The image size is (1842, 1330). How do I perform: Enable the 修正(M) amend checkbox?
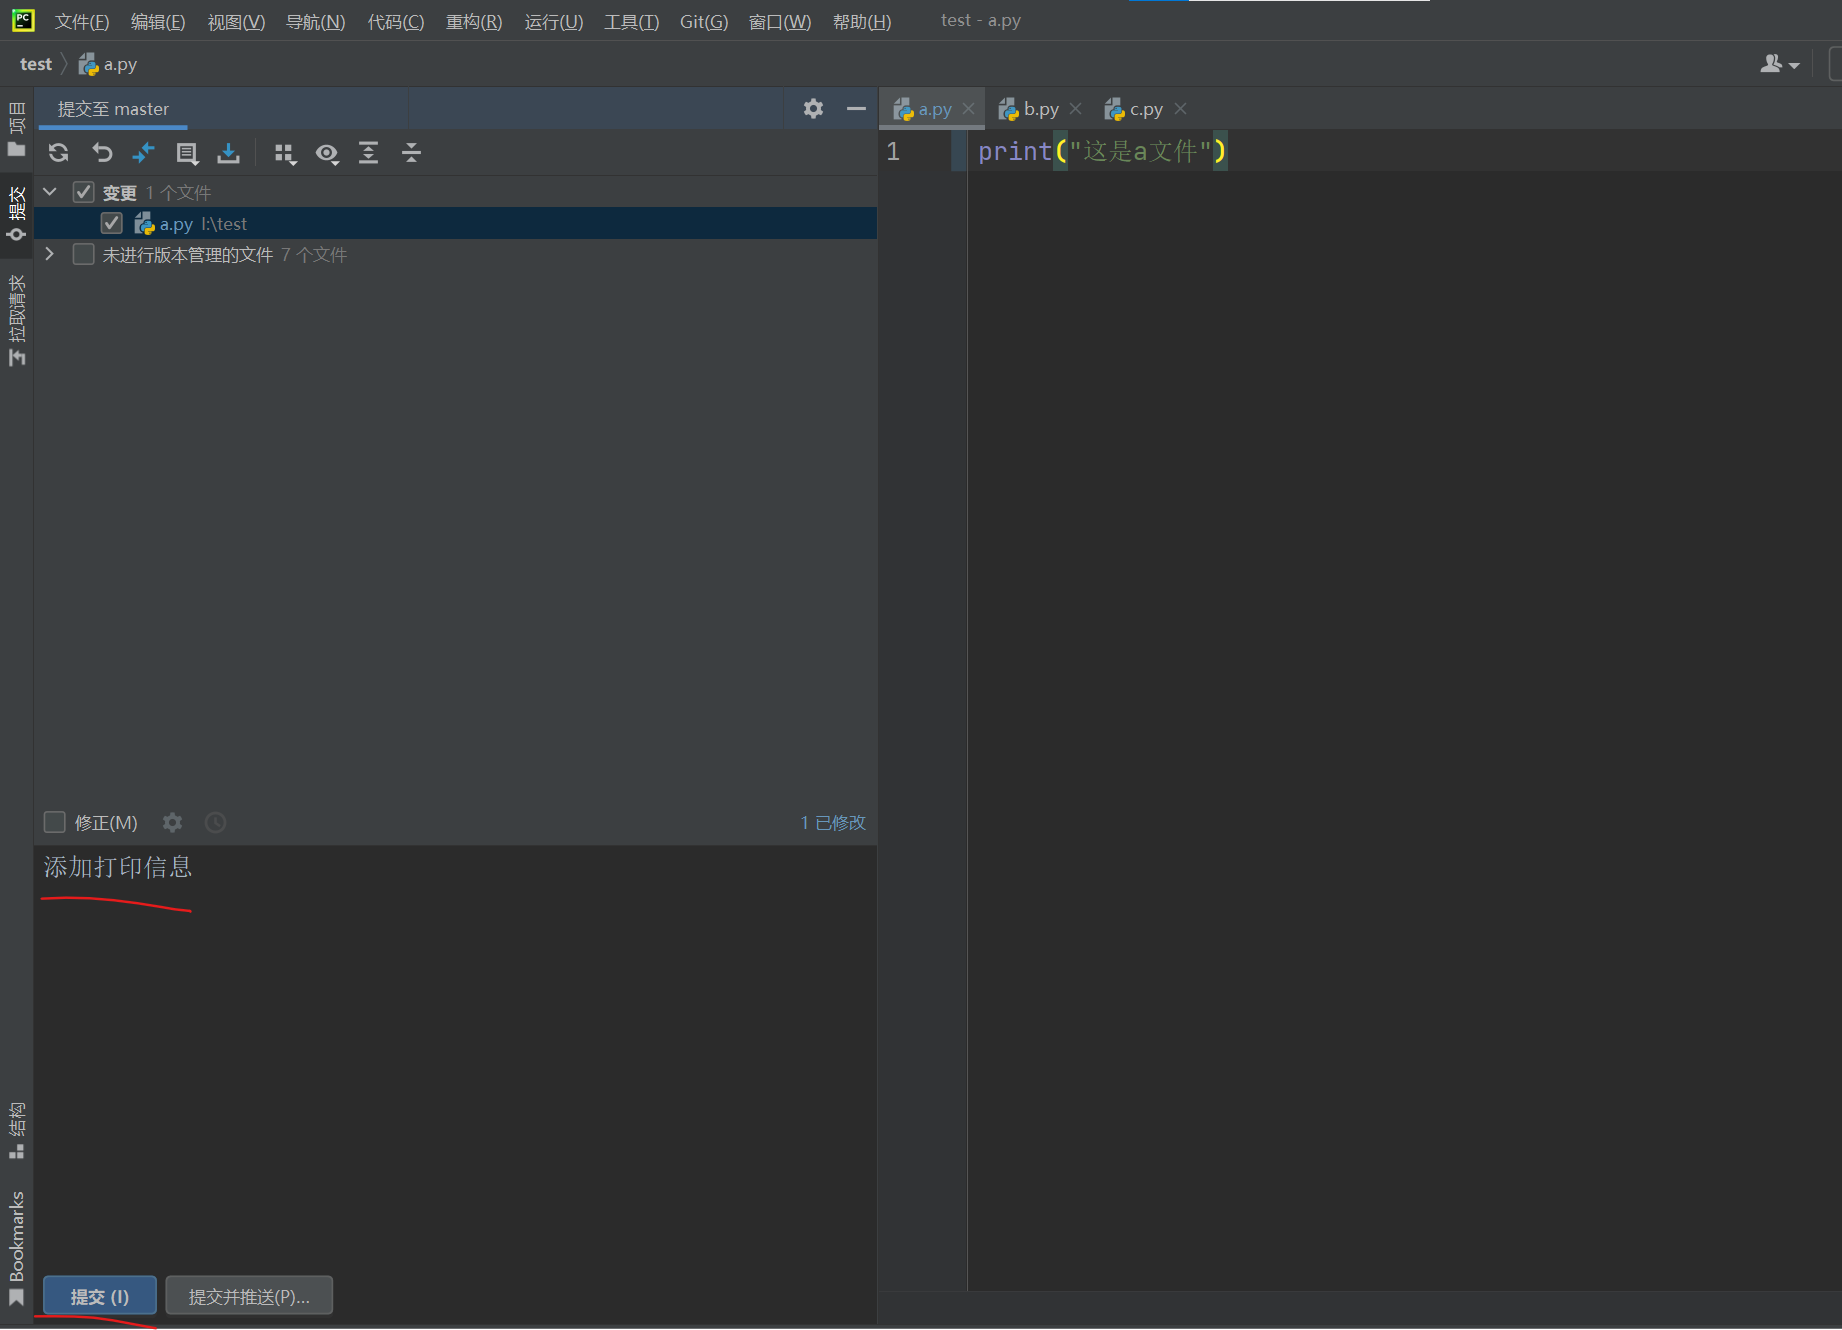click(55, 822)
